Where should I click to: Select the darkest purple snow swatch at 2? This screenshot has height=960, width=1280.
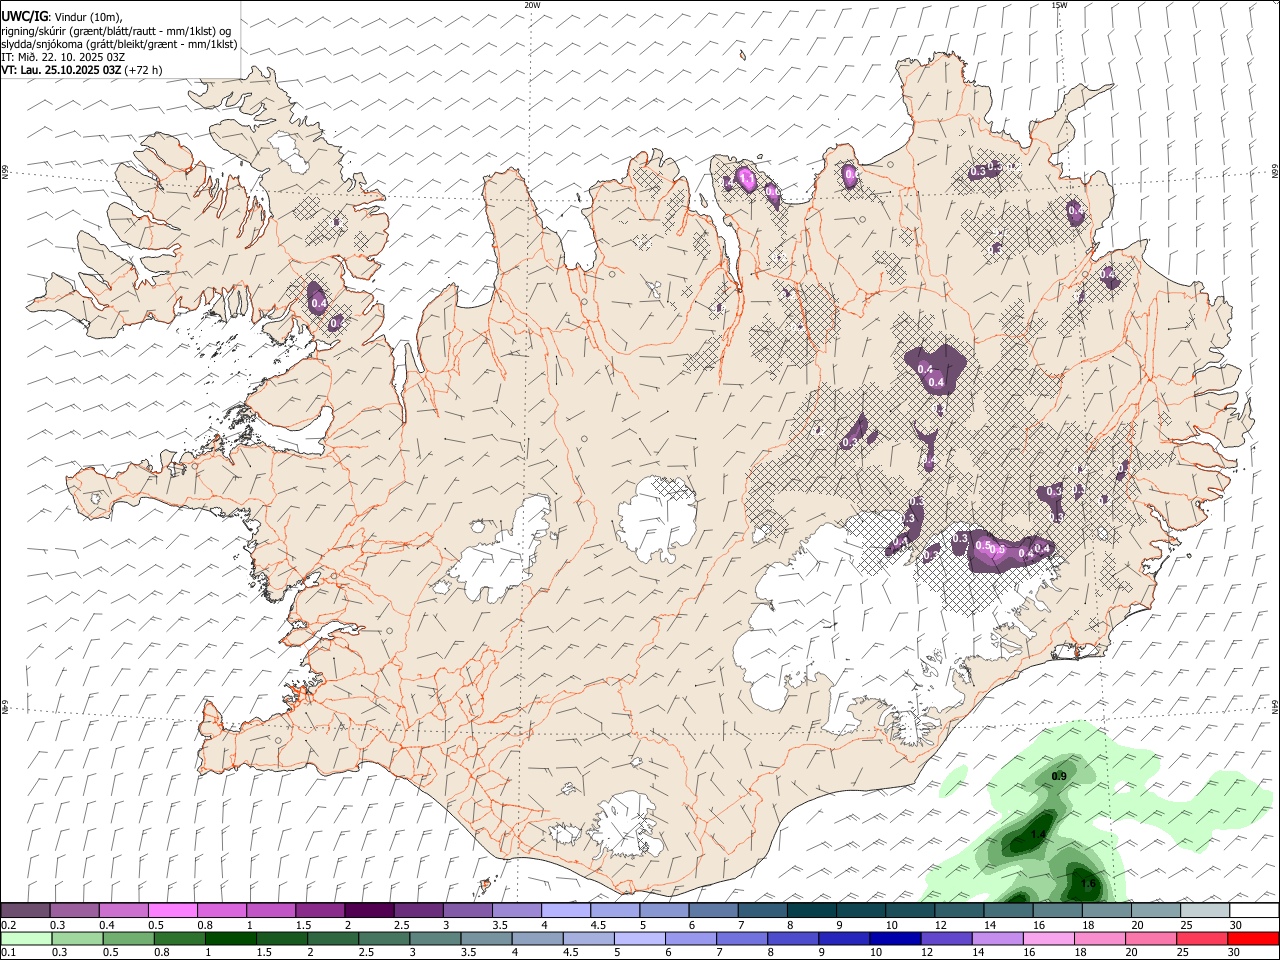[x=369, y=911]
